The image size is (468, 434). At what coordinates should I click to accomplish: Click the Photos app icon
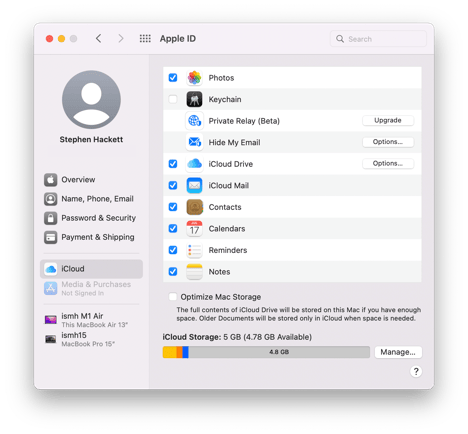[194, 78]
